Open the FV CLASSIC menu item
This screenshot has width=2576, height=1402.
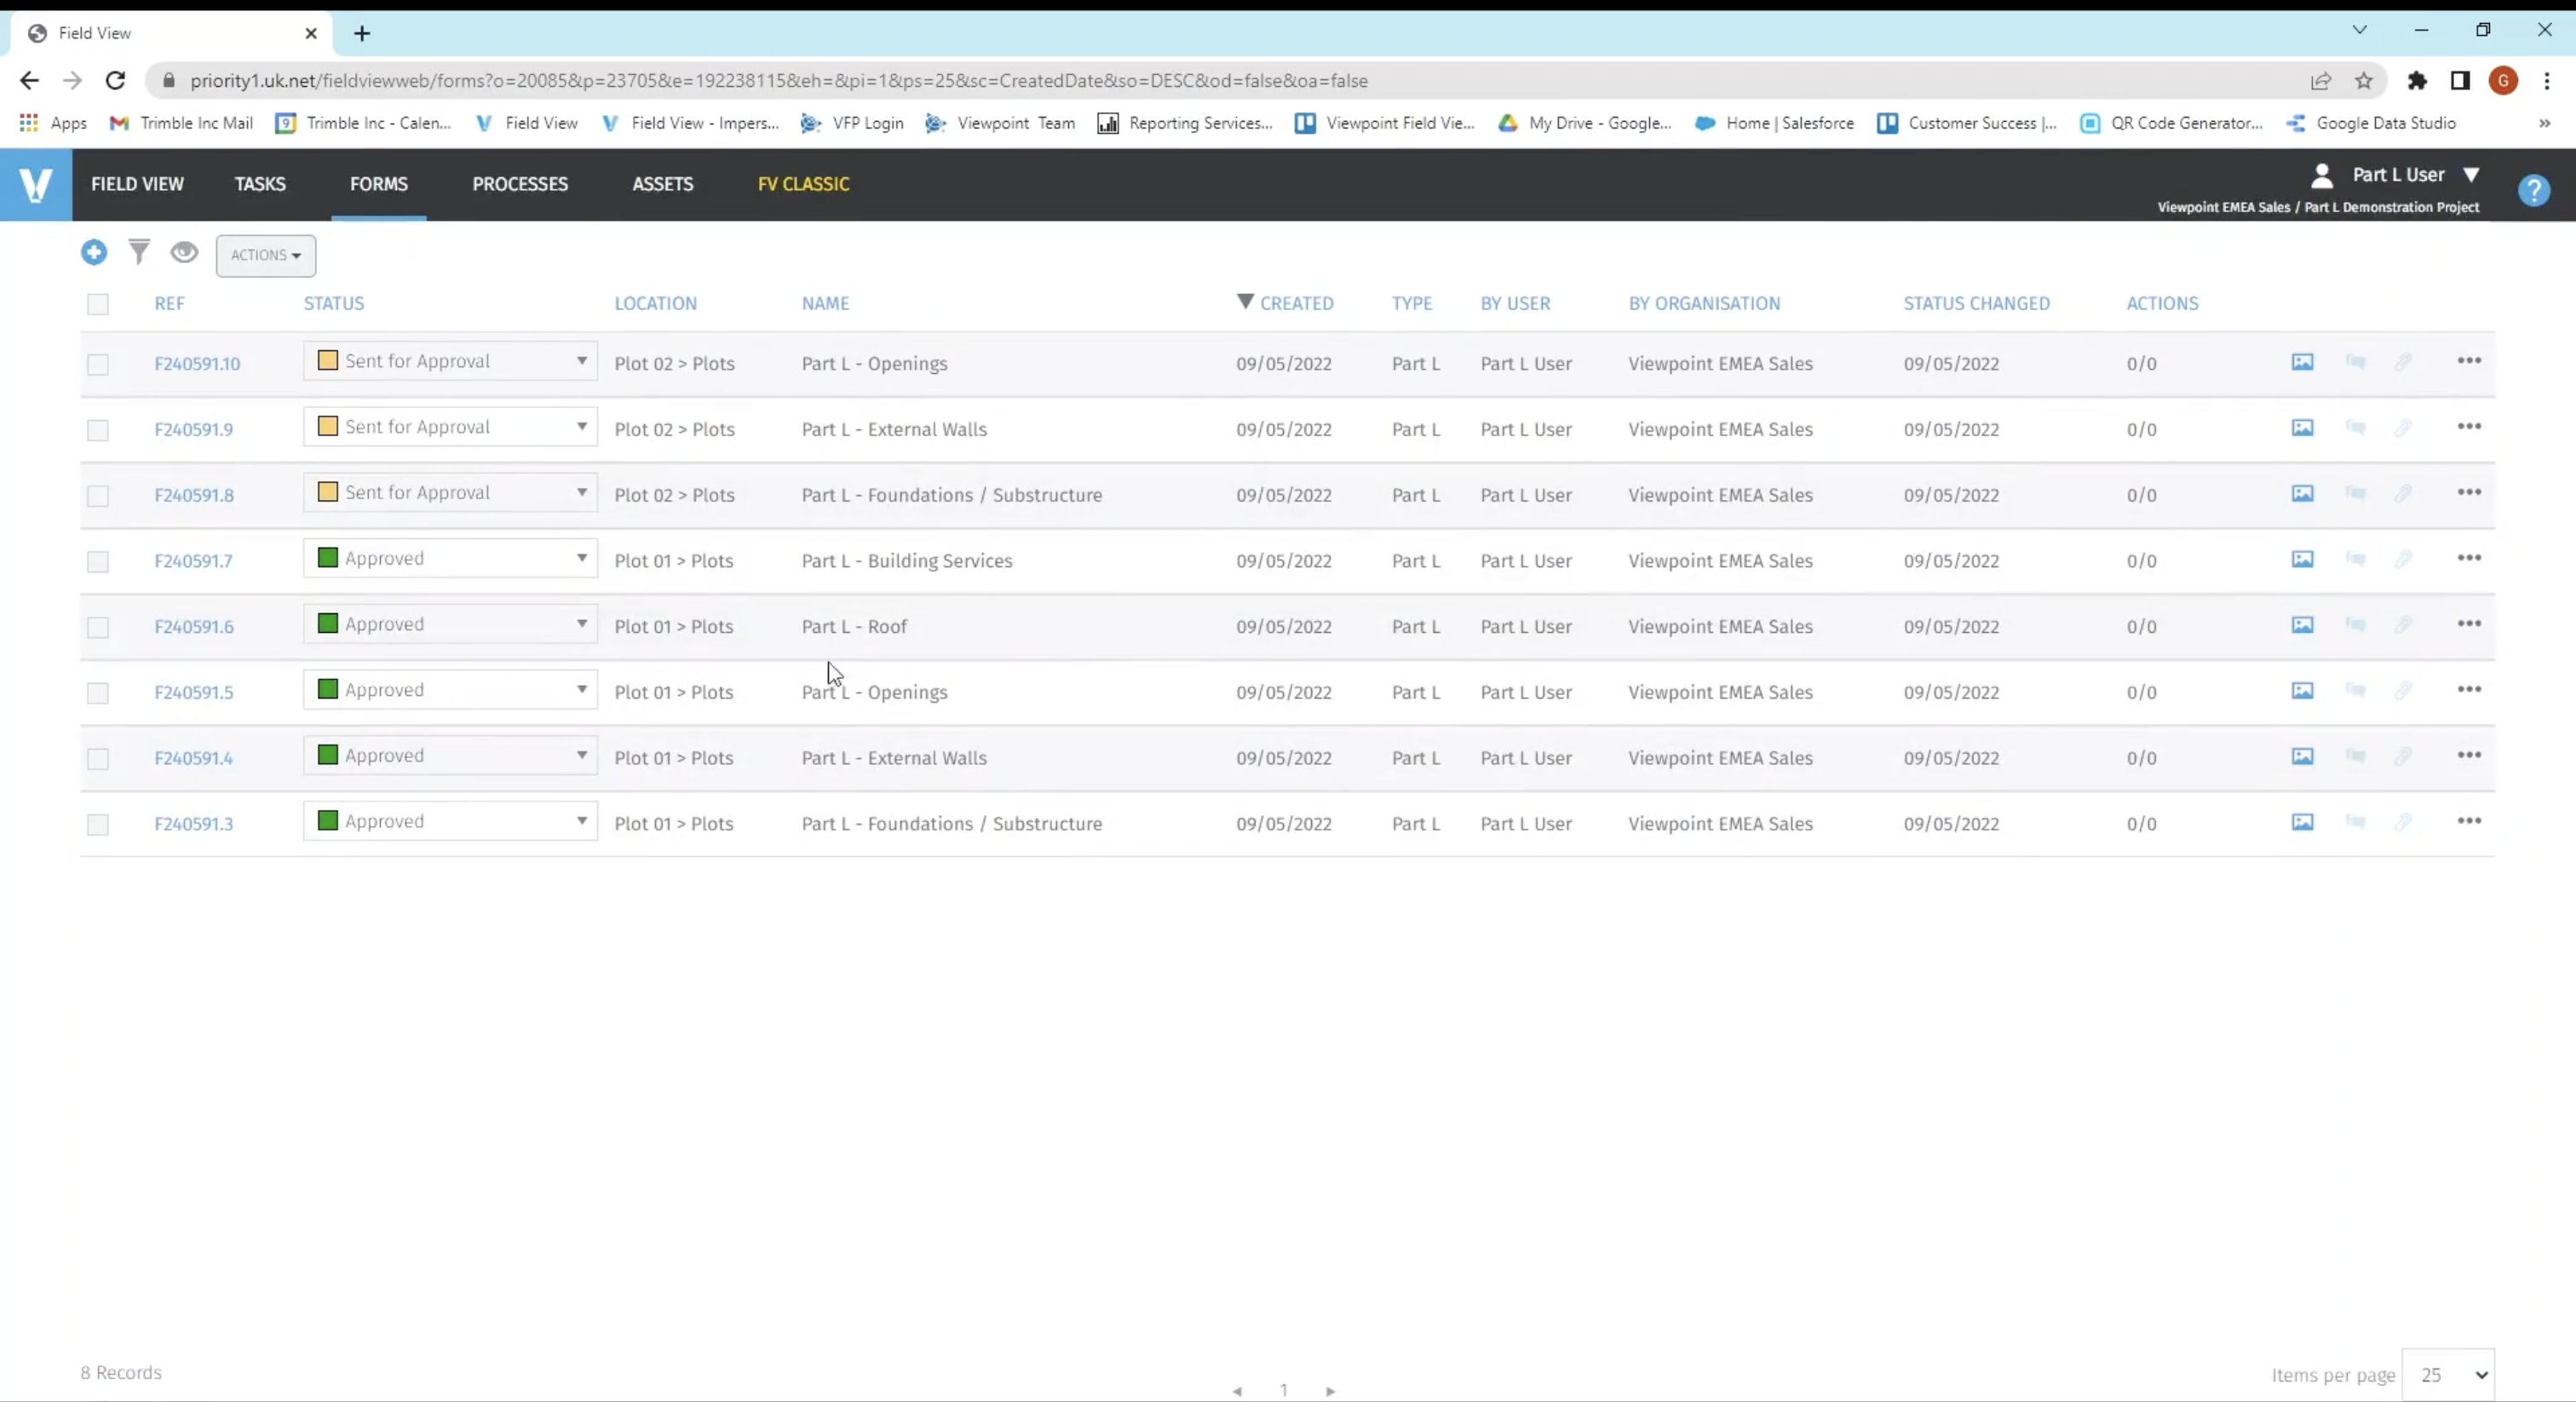click(803, 184)
